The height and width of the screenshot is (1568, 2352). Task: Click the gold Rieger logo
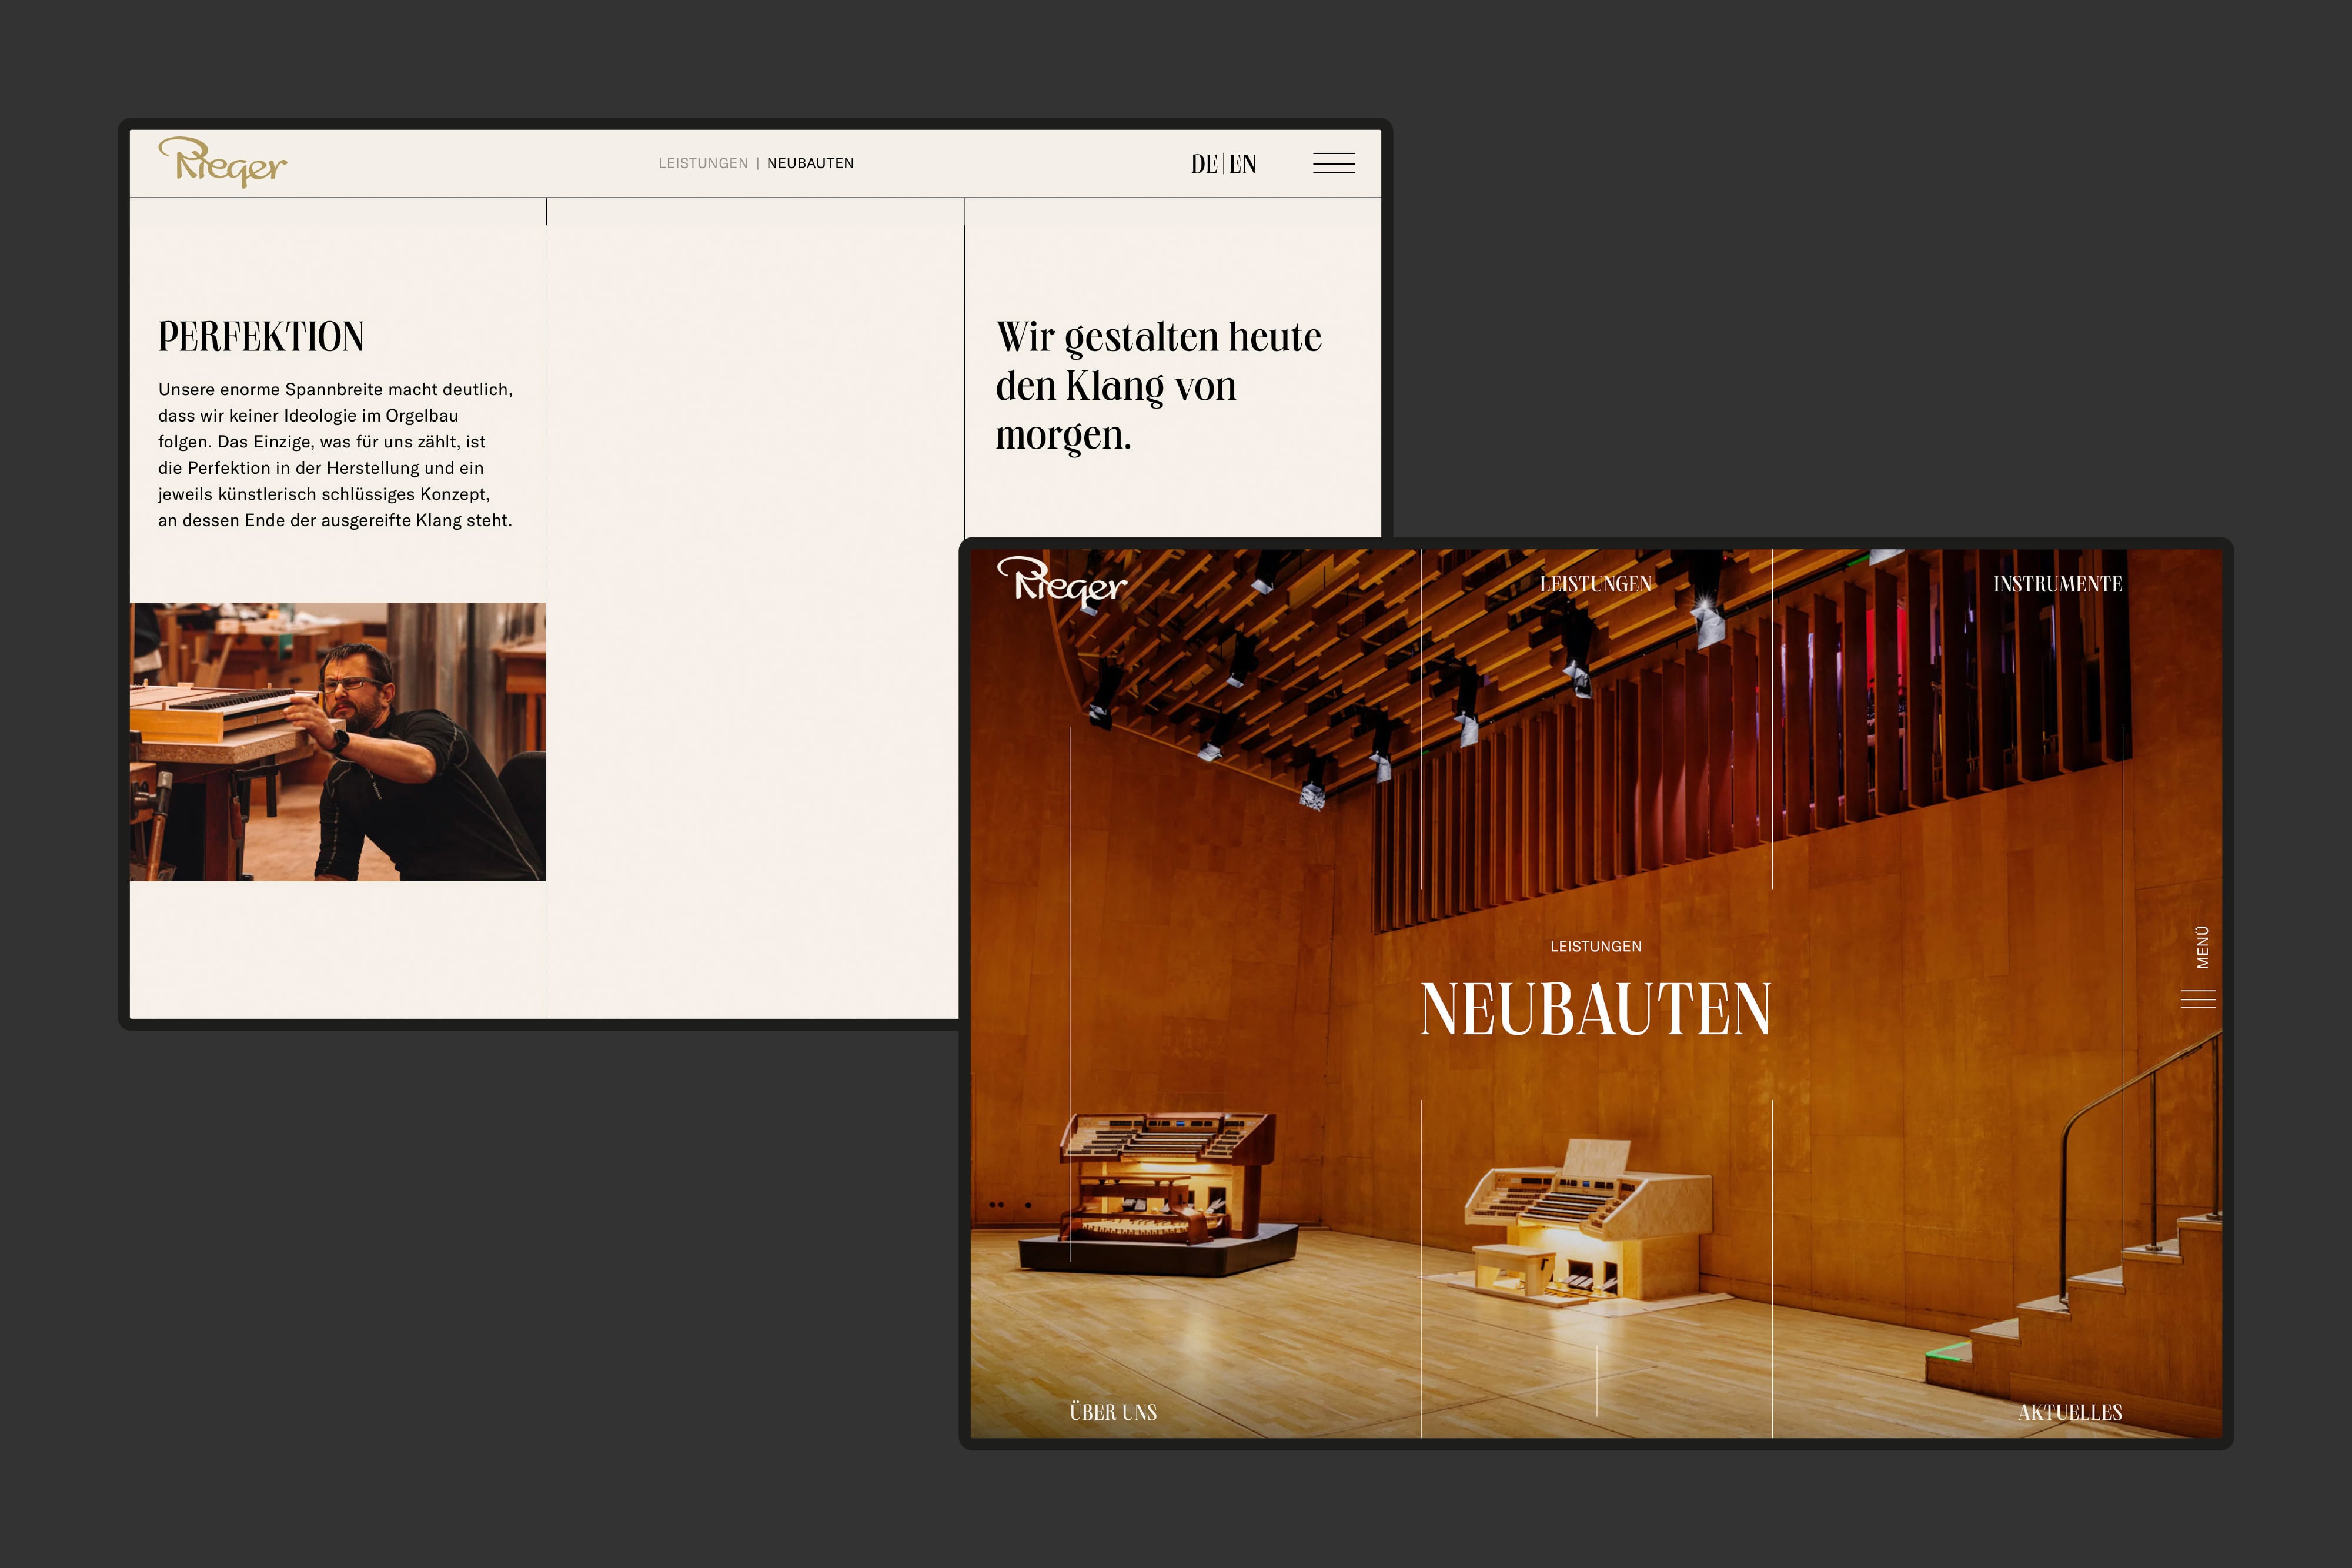[222, 162]
